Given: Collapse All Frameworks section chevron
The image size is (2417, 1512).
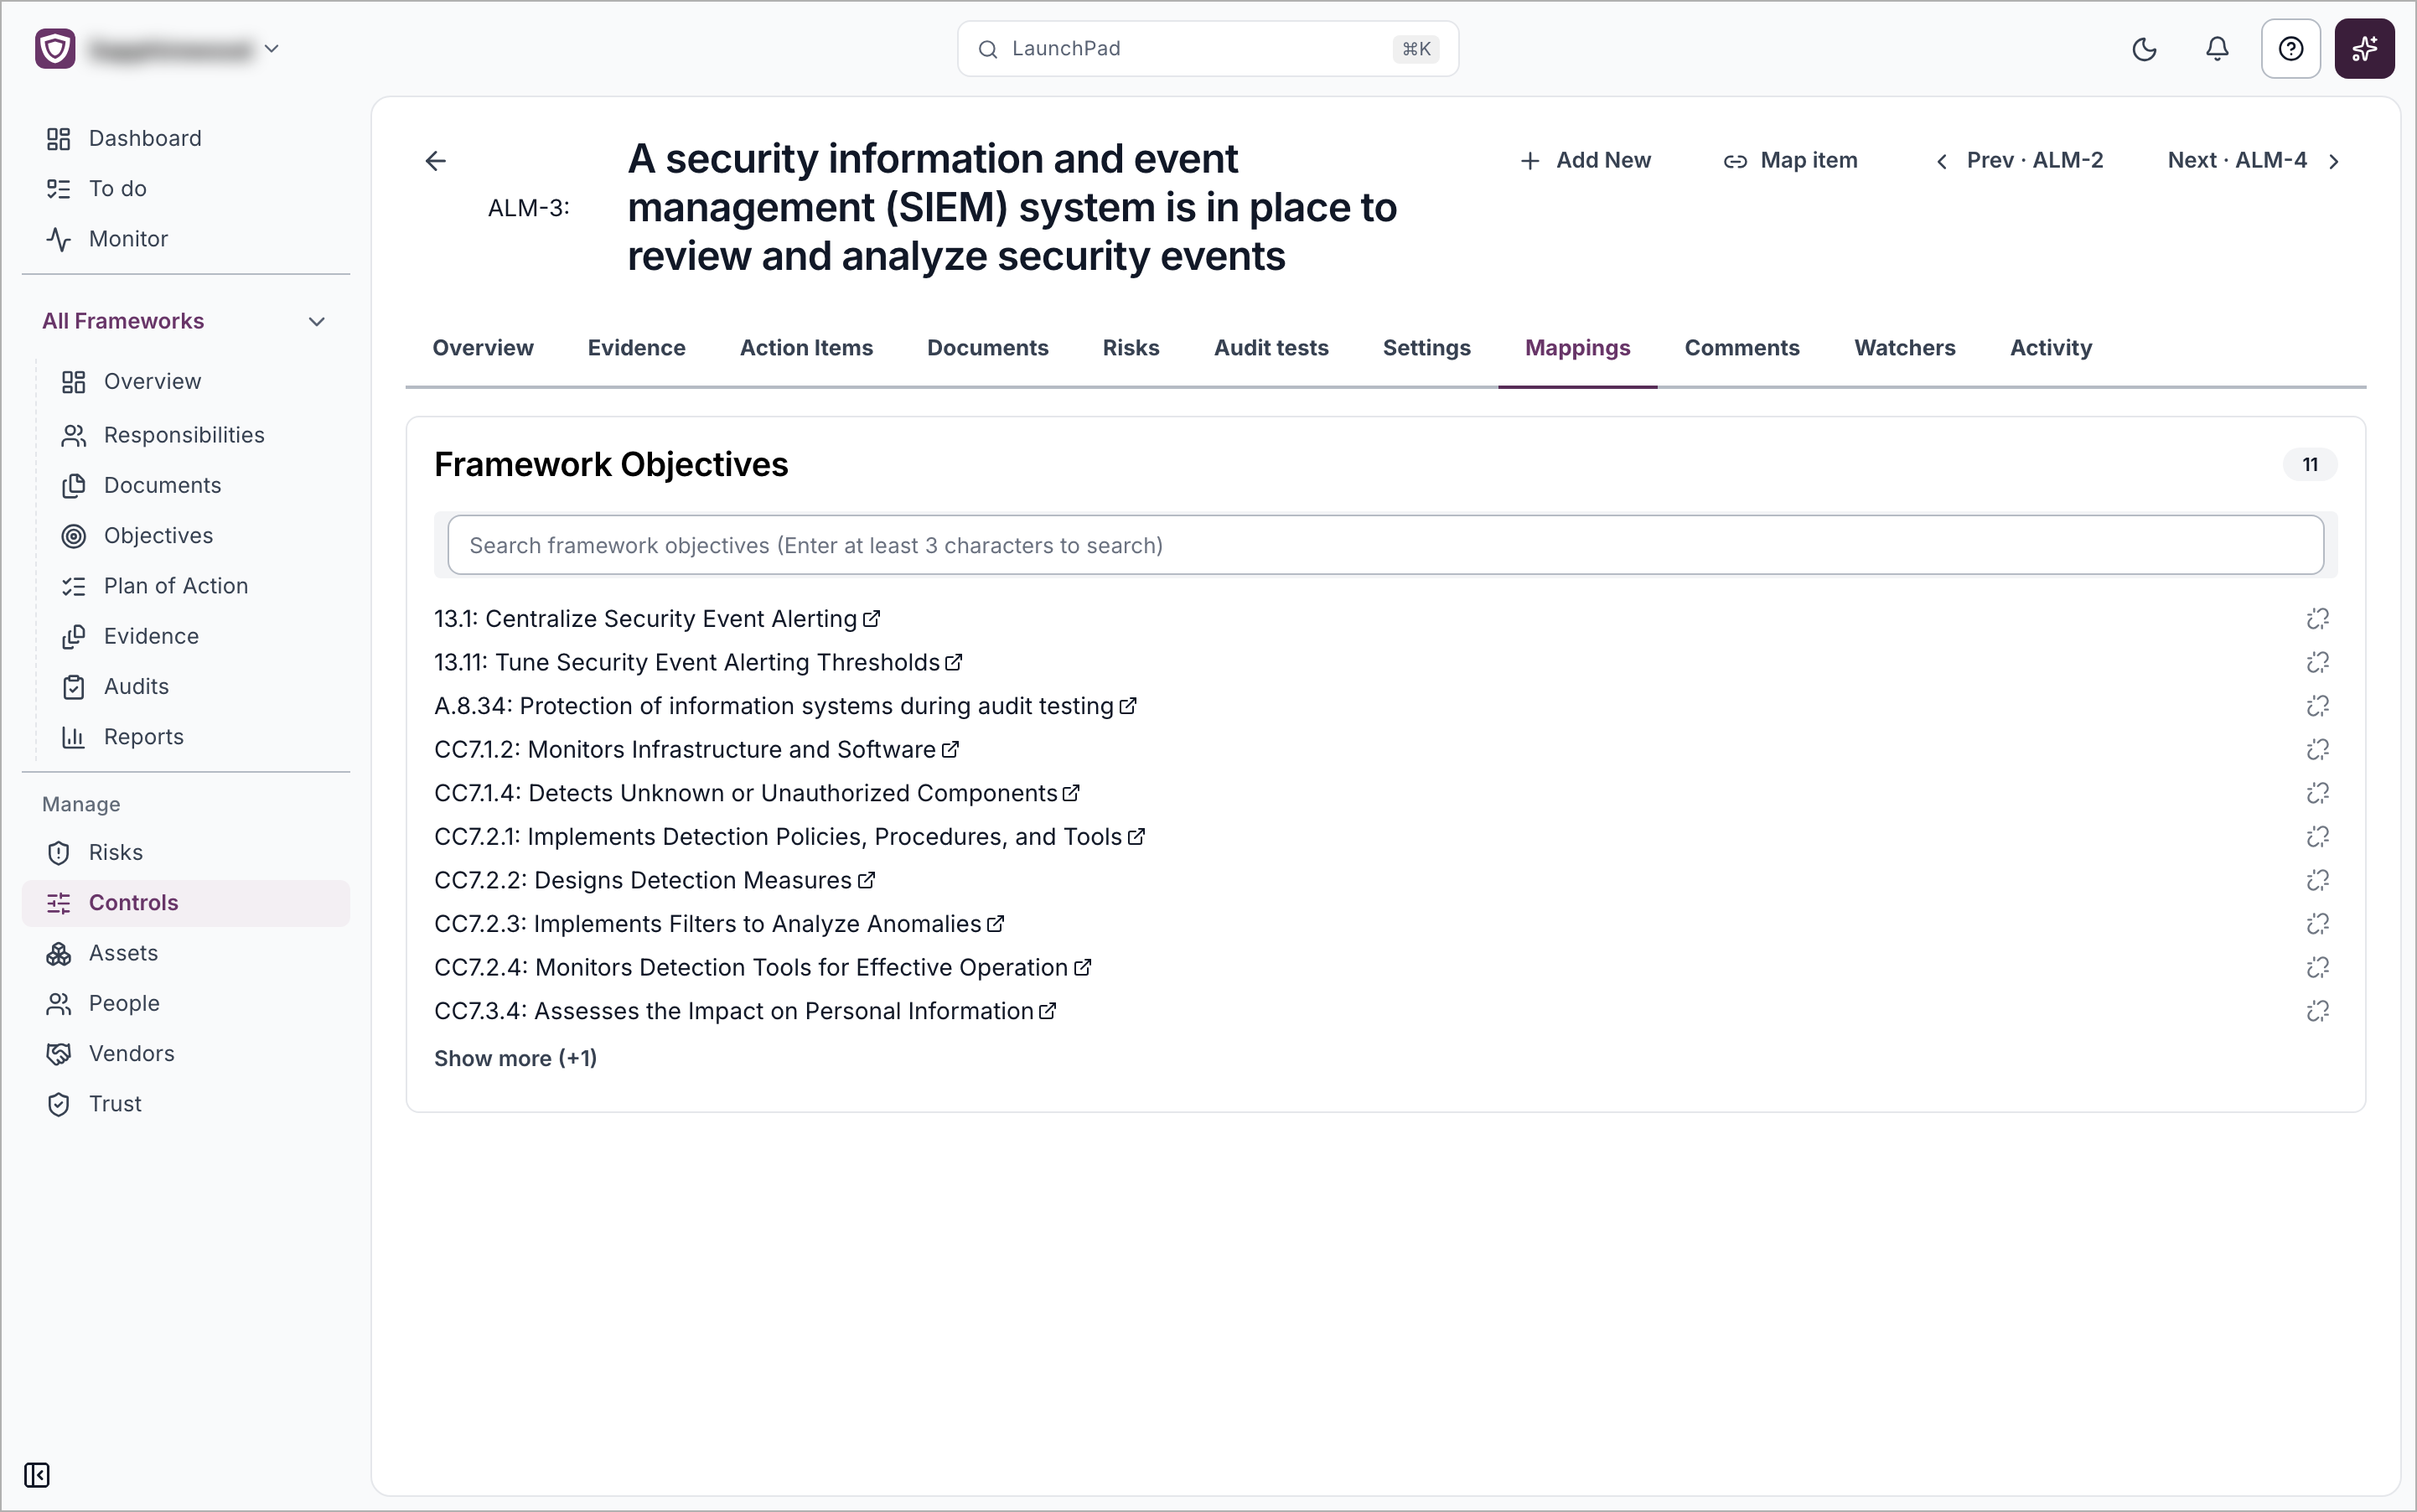Looking at the screenshot, I should point(317,321).
